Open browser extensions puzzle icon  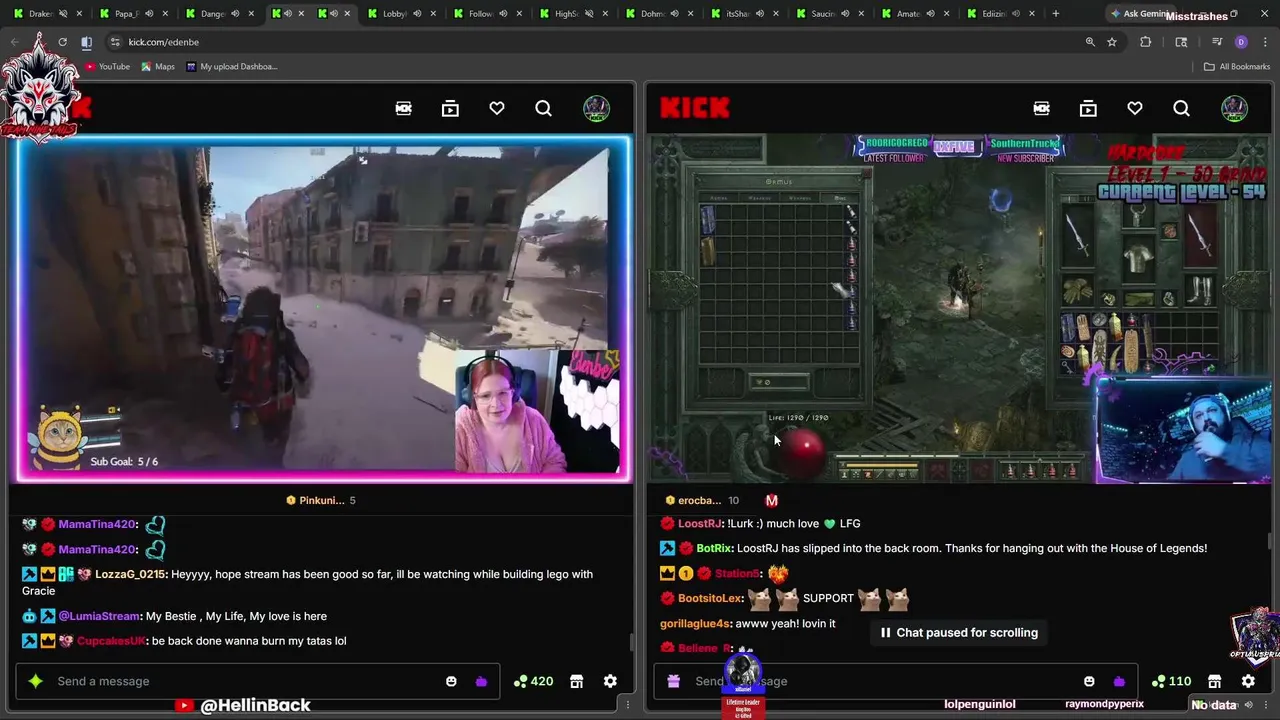point(1145,42)
